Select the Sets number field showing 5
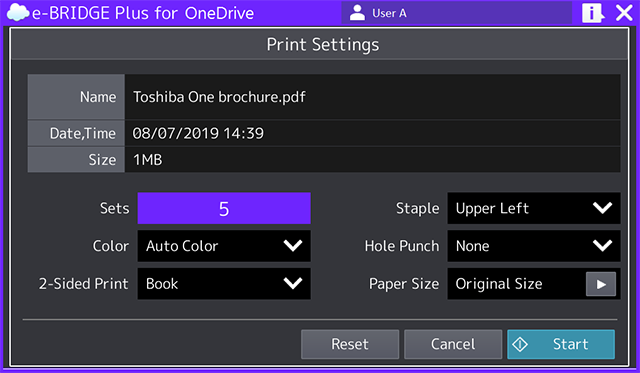The width and height of the screenshot is (640, 373). [x=224, y=209]
